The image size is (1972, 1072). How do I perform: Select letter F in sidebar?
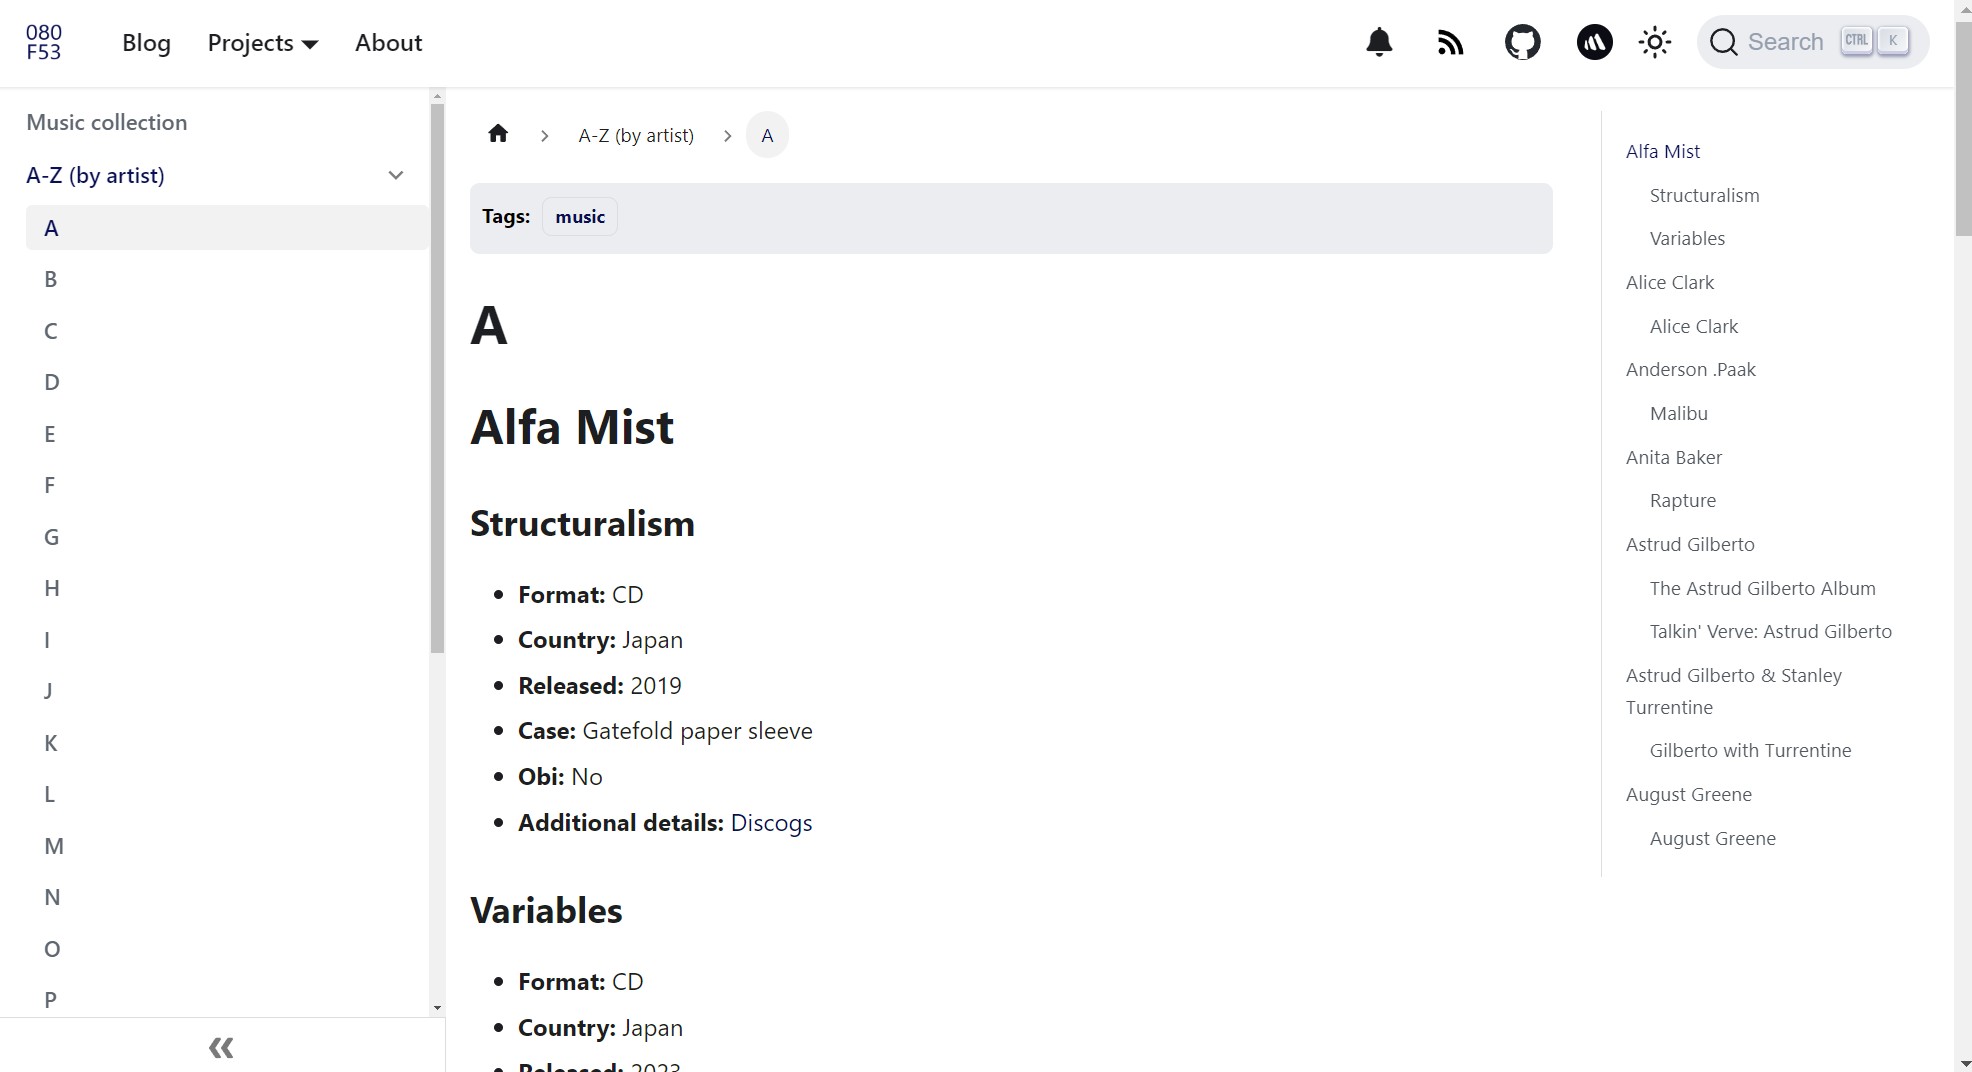(x=227, y=485)
